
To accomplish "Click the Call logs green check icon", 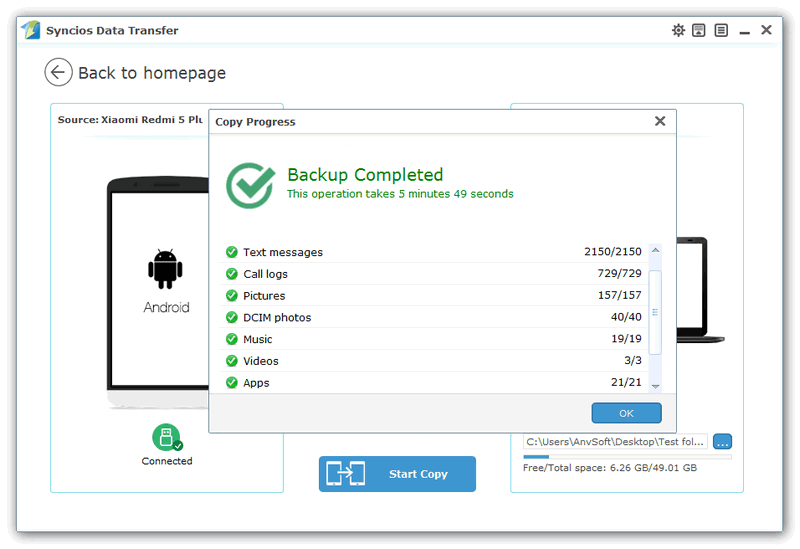I will coord(232,273).
